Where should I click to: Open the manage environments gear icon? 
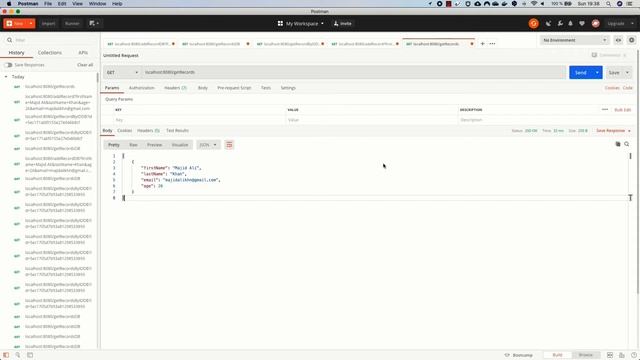[631, 40]
